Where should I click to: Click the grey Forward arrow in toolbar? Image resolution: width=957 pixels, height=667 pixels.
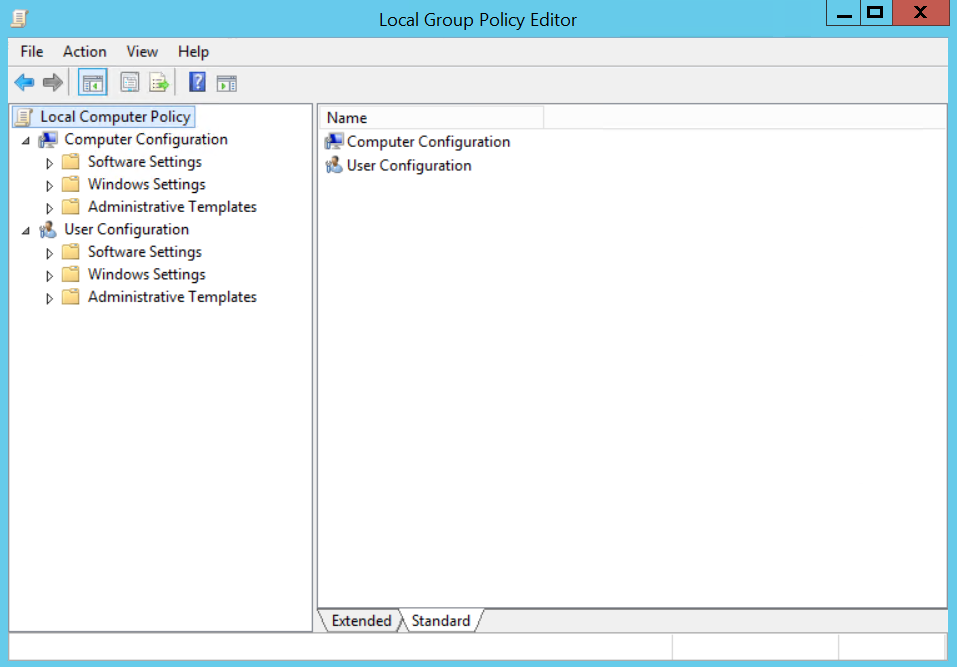point(53,82)
